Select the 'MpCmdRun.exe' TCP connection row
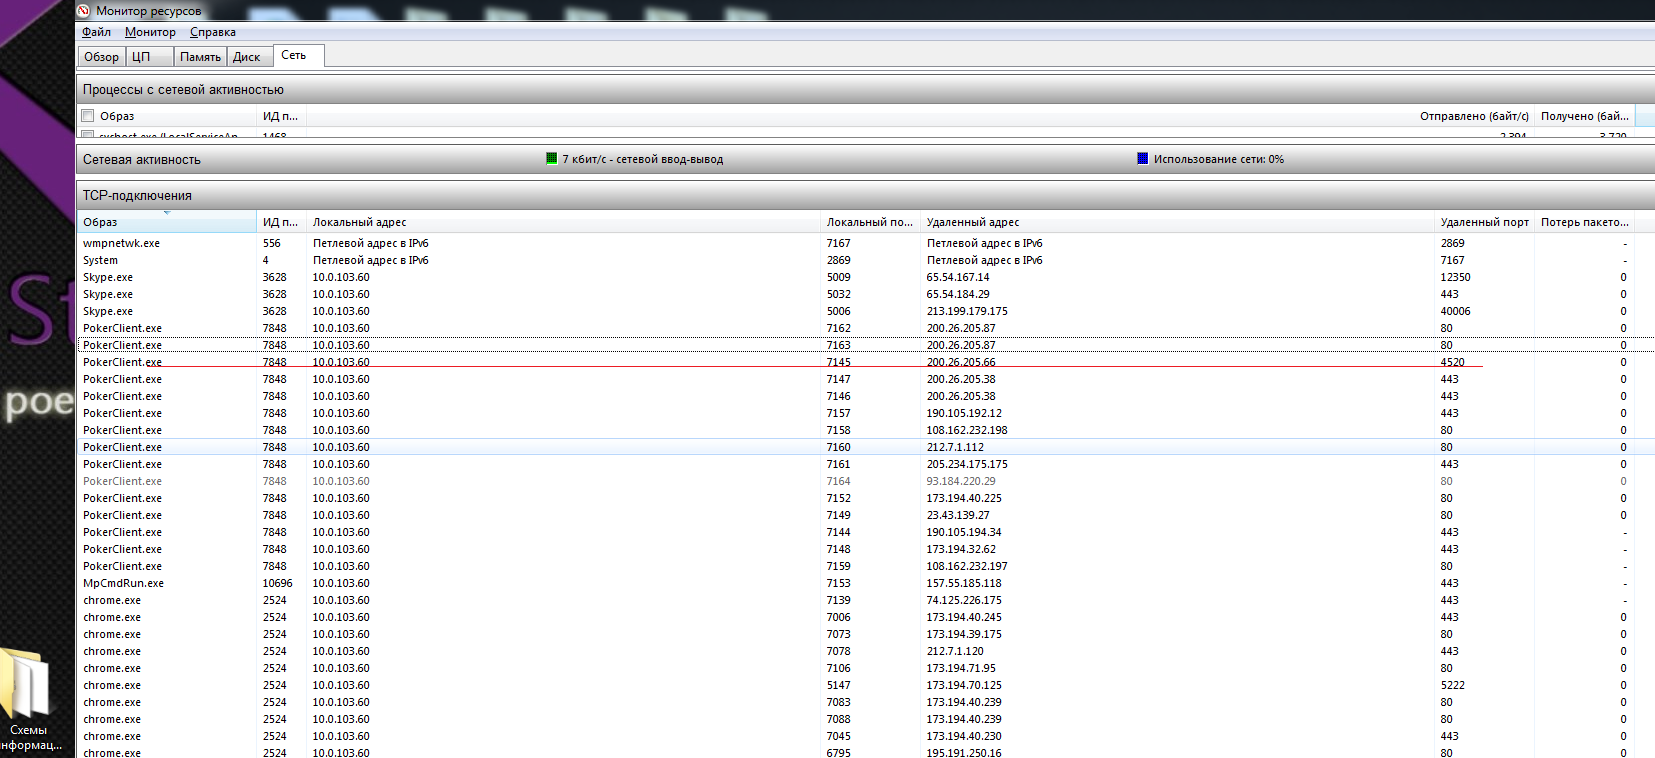Image resolution: width=1655 pixels, height=758 pixels. tap(866, 583)
